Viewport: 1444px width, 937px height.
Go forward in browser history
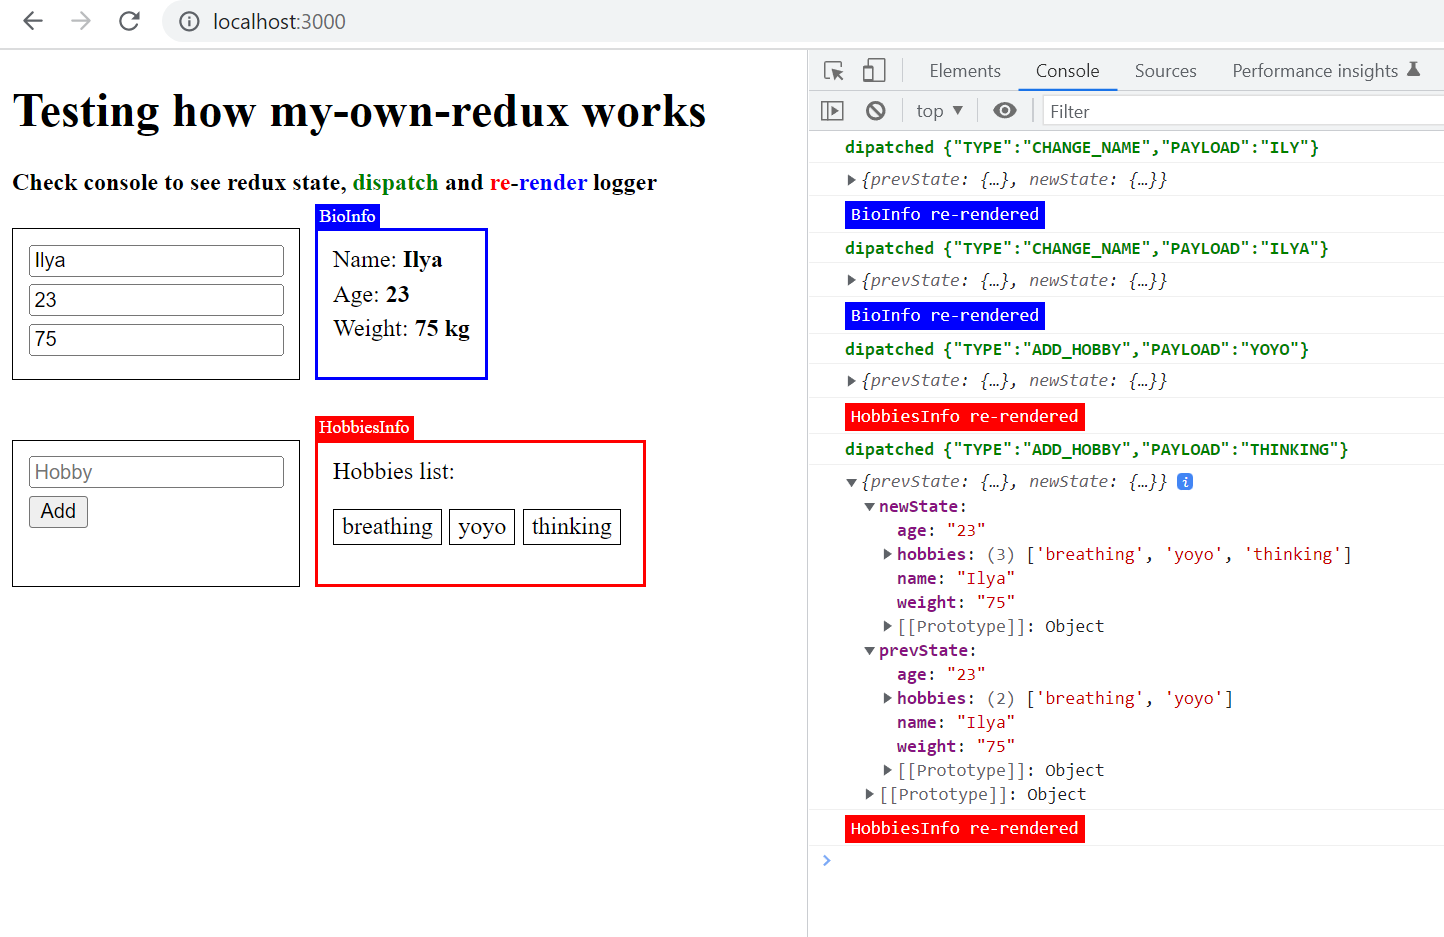[81, 21]
